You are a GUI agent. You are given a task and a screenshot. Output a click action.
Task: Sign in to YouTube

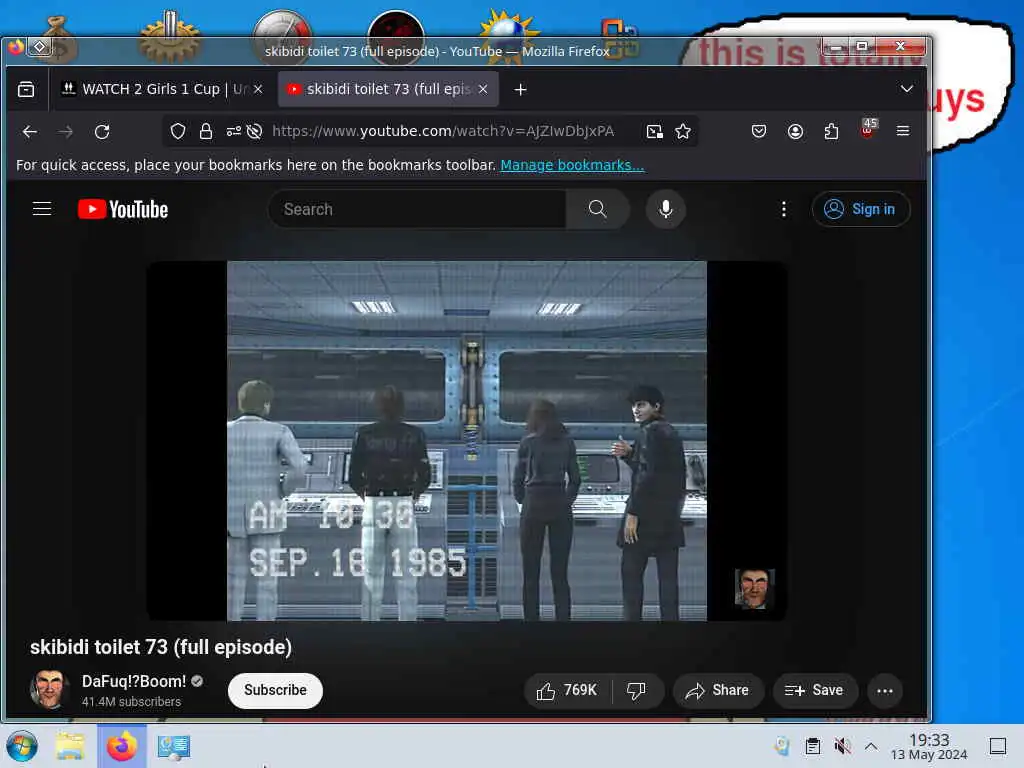point(861,209)
